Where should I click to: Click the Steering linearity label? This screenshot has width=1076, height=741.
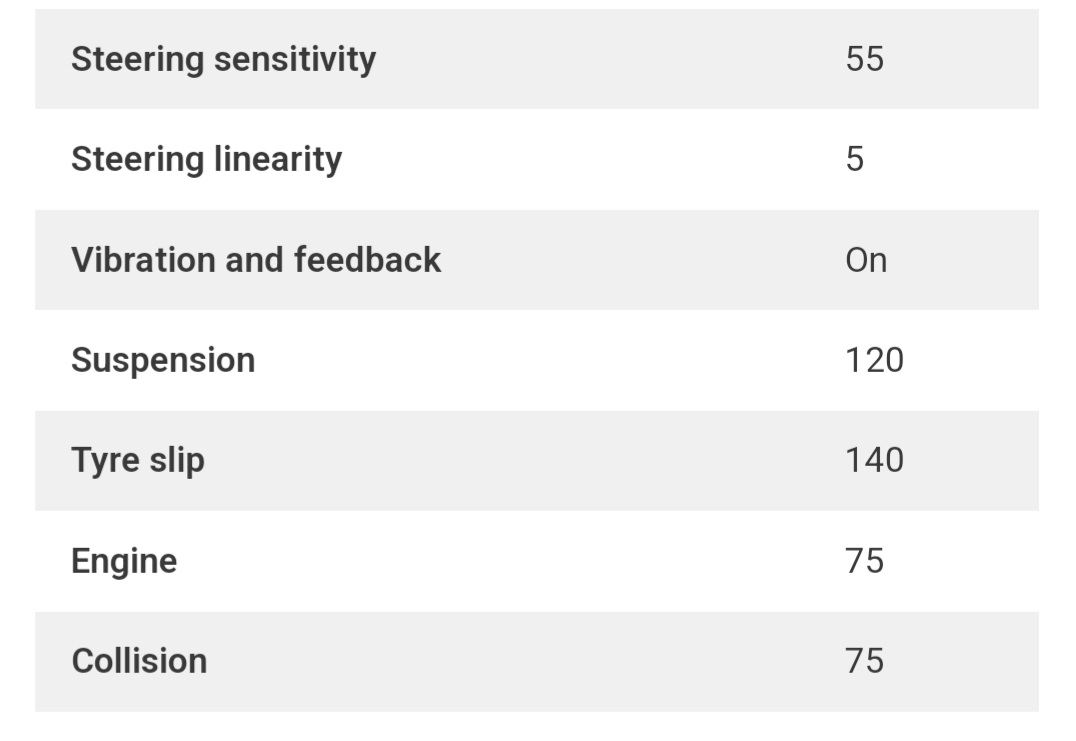point(206,159)
